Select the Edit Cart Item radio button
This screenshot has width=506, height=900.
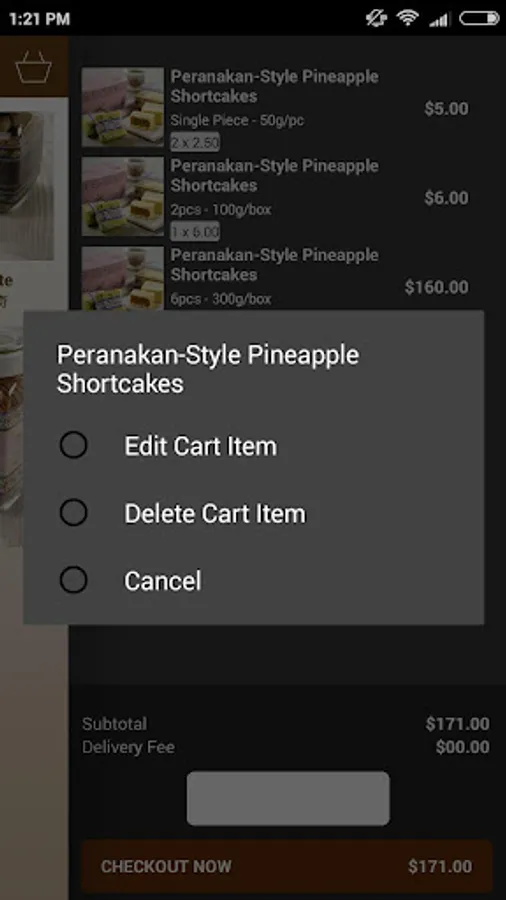coord(73,445)
